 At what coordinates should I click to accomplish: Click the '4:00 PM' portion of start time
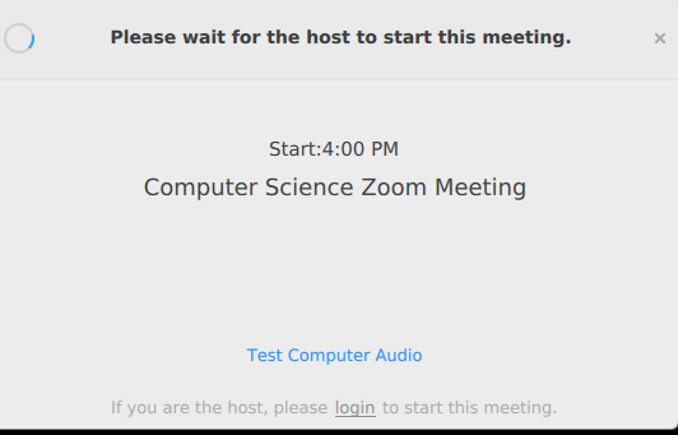click(x=360, y=149)
